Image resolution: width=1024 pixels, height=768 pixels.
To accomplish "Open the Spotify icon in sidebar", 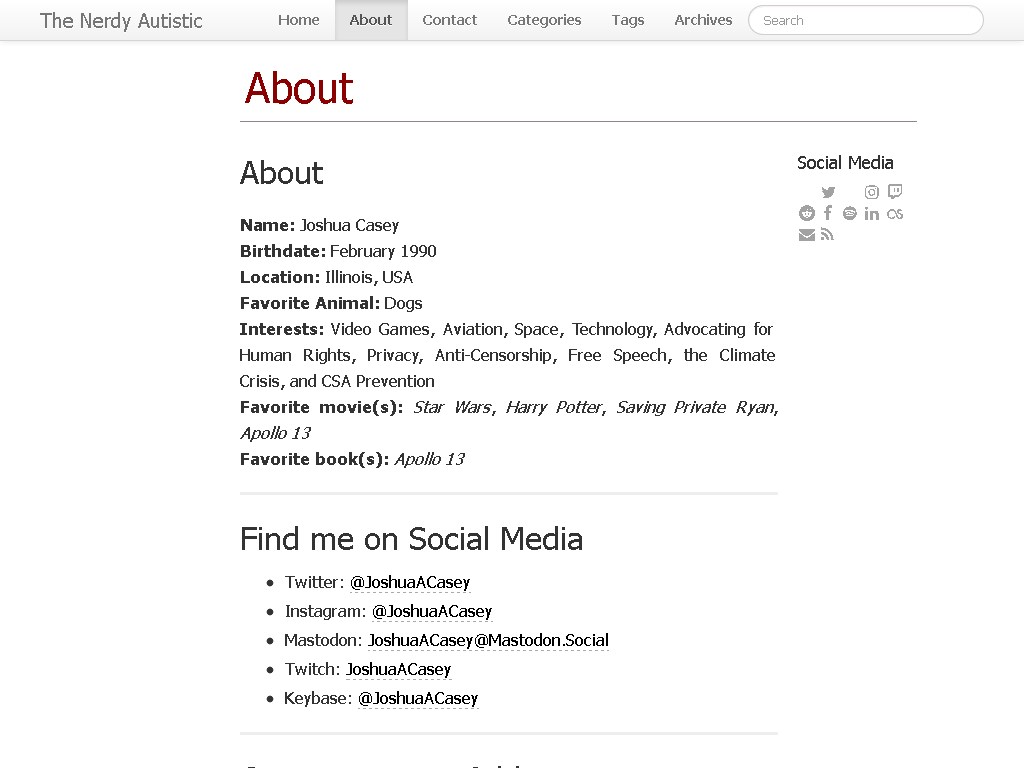I will point(849,213).
